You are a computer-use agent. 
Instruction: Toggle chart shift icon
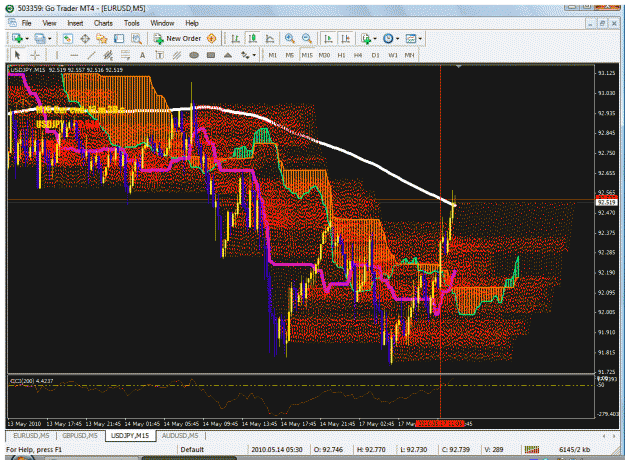pyautogui.click(x=345, y=39)
